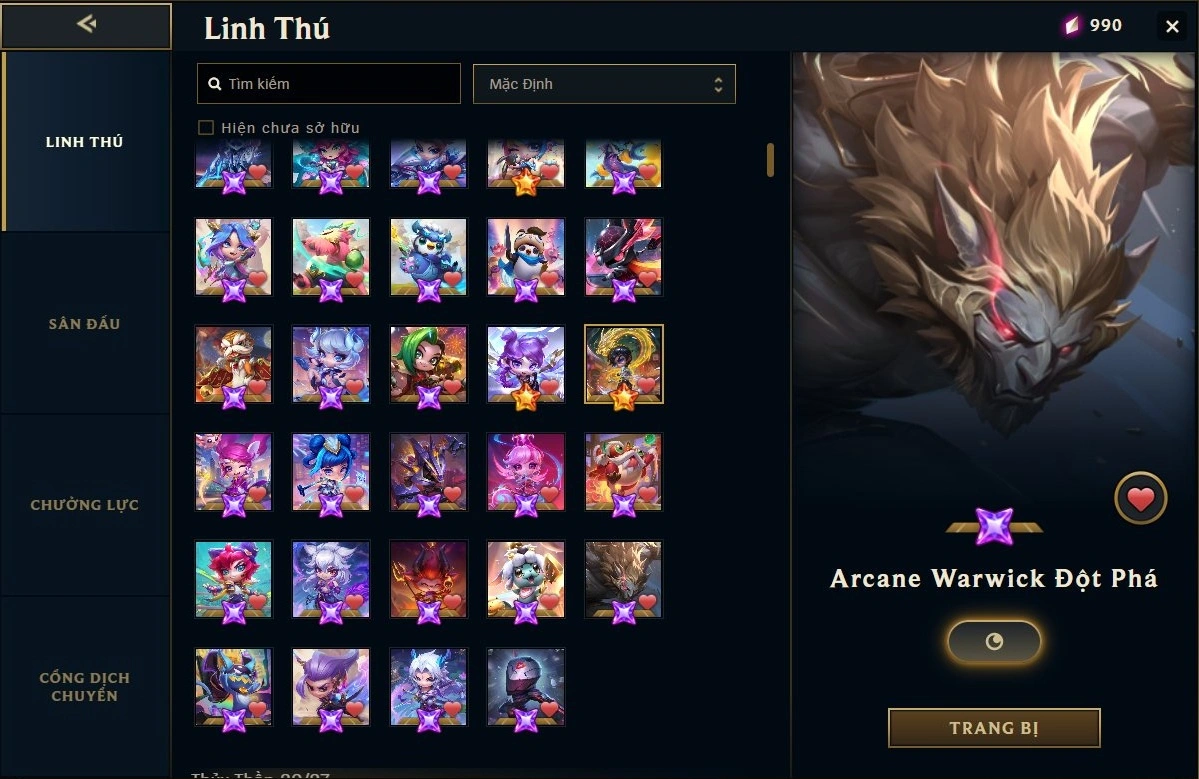Open the 'Mặc Định' sort dropdown
Viewport: 1199px width, 779px height.
coord(604,84)
